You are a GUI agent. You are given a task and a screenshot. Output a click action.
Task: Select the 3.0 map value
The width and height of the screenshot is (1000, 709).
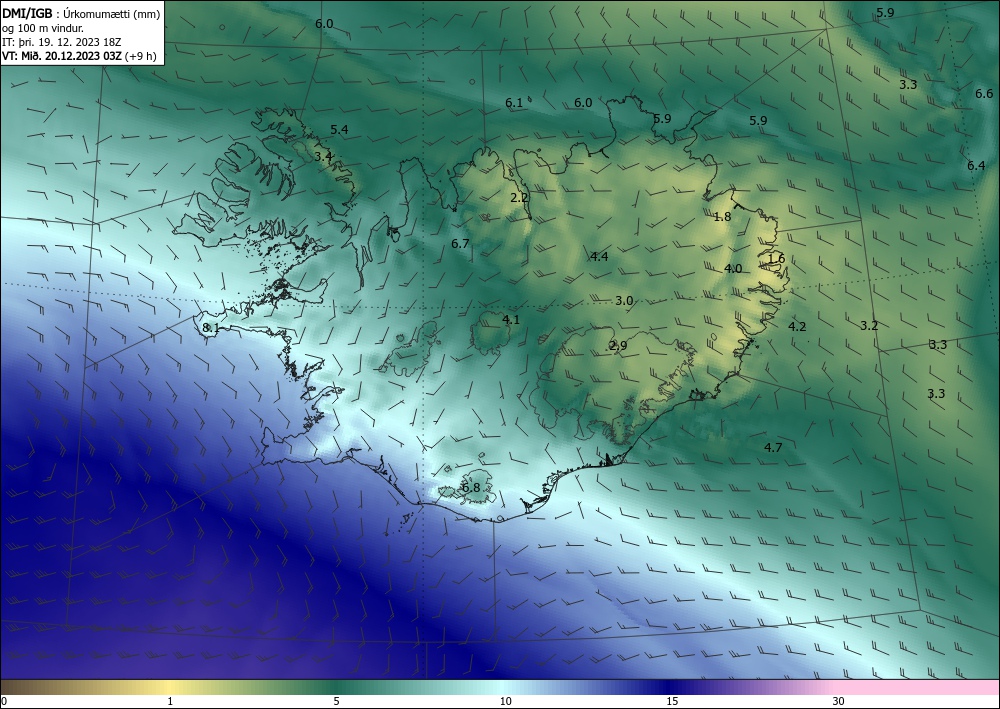click(624, 301)
